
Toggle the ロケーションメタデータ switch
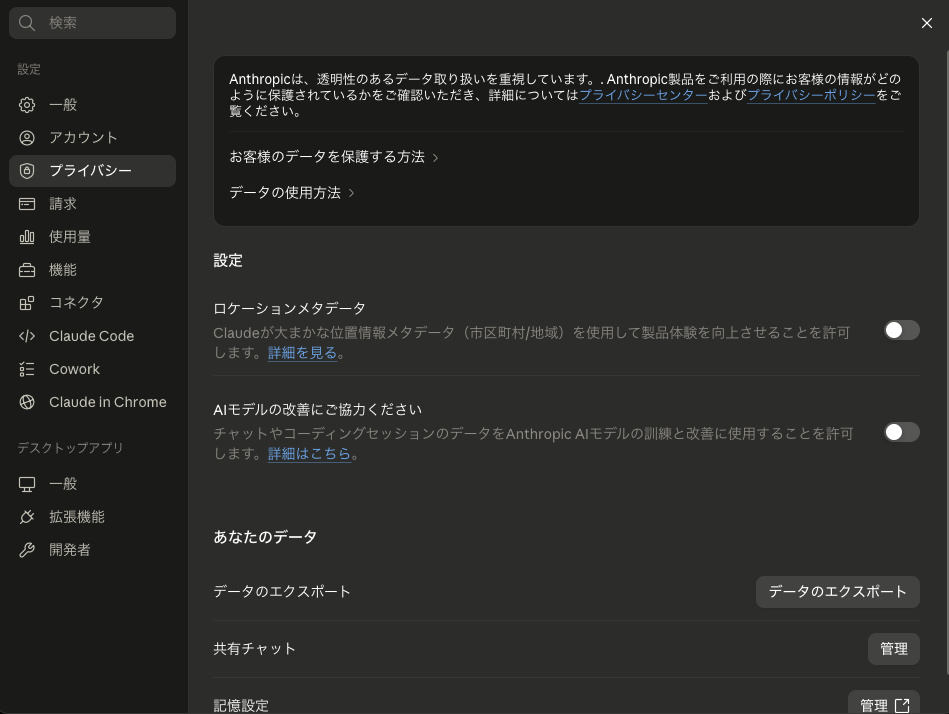point(902,330)
